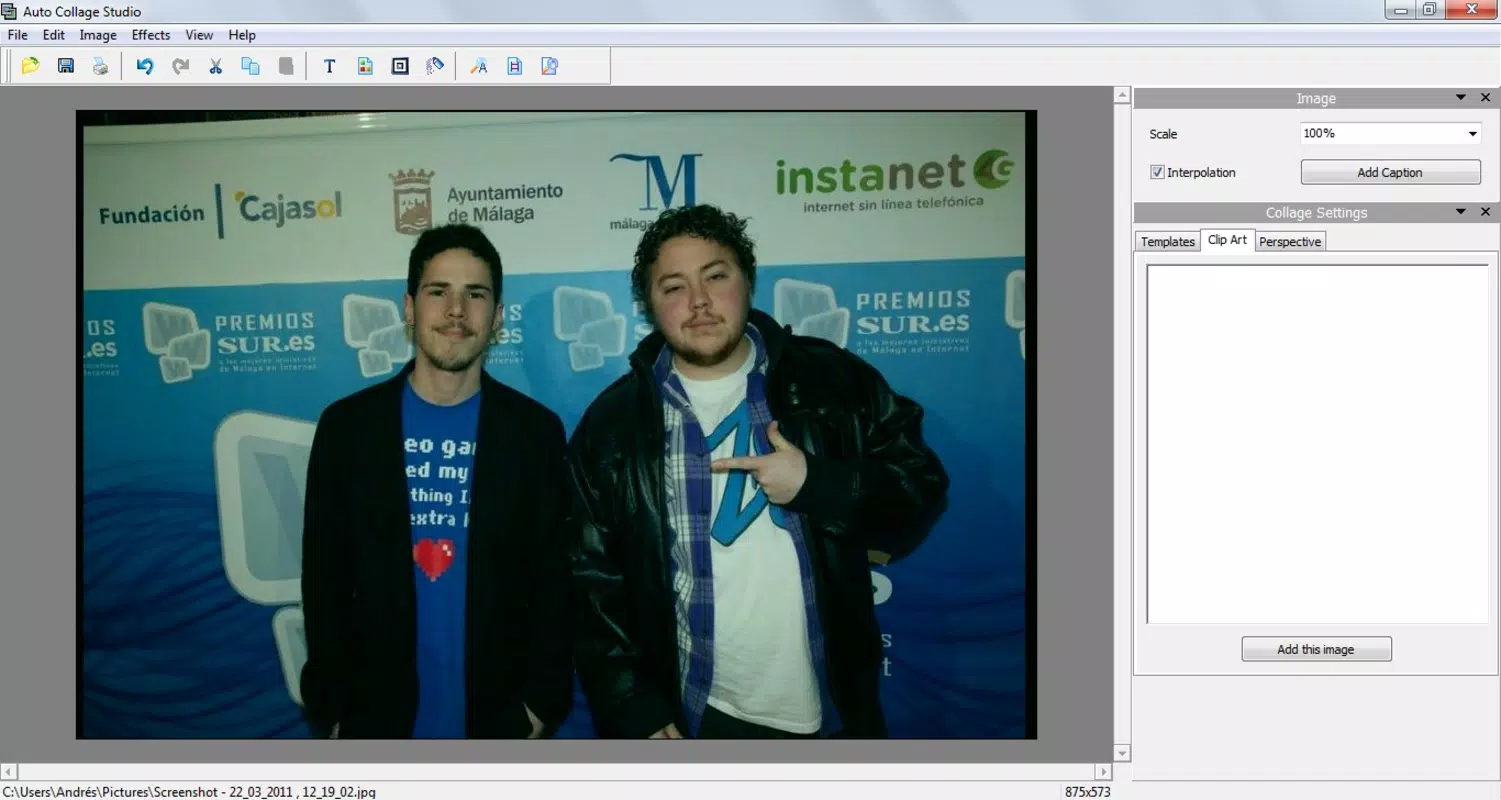
Task: Click the empty clip art list box
Action: 1317,444
